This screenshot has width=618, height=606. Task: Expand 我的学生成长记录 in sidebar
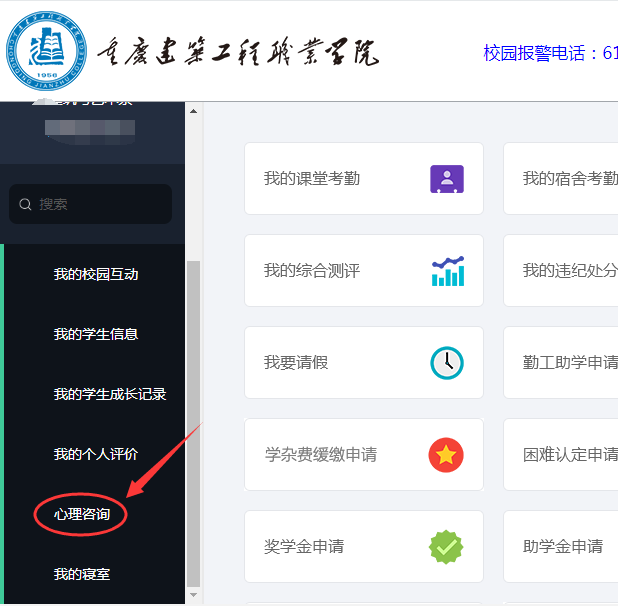[110, 394]
